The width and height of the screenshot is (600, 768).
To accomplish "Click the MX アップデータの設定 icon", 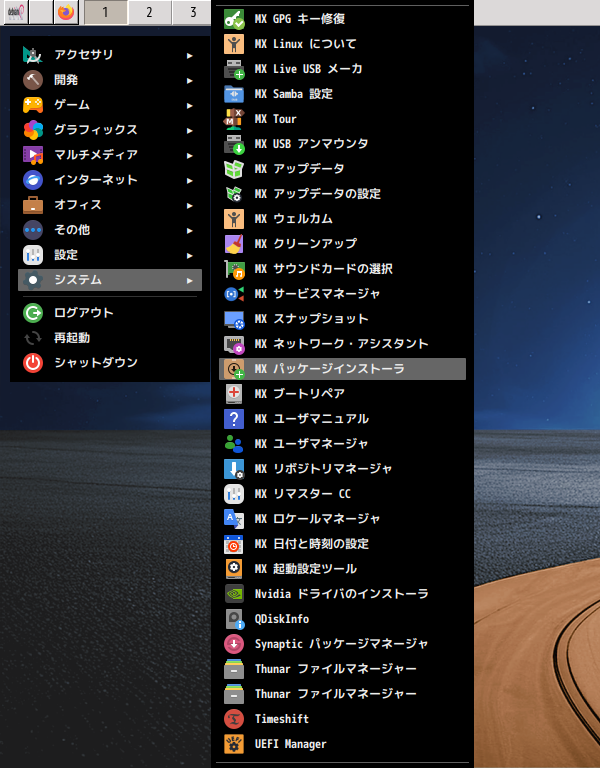I will [234, 194].
